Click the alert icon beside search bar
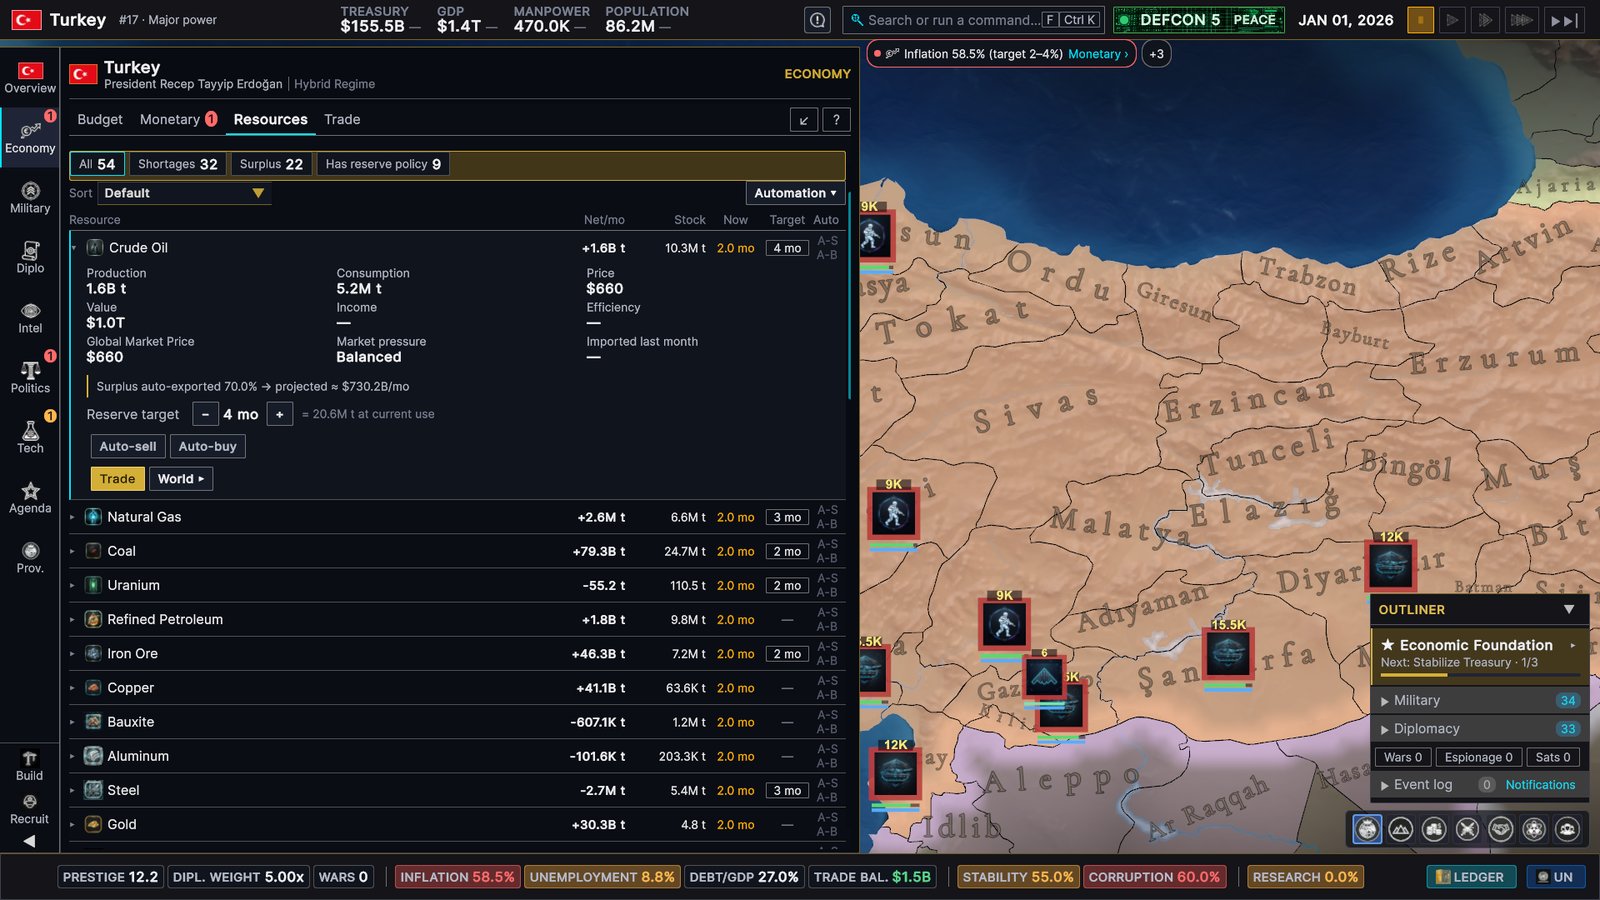This screenshot has width=1600, height=900. point(818,20)
